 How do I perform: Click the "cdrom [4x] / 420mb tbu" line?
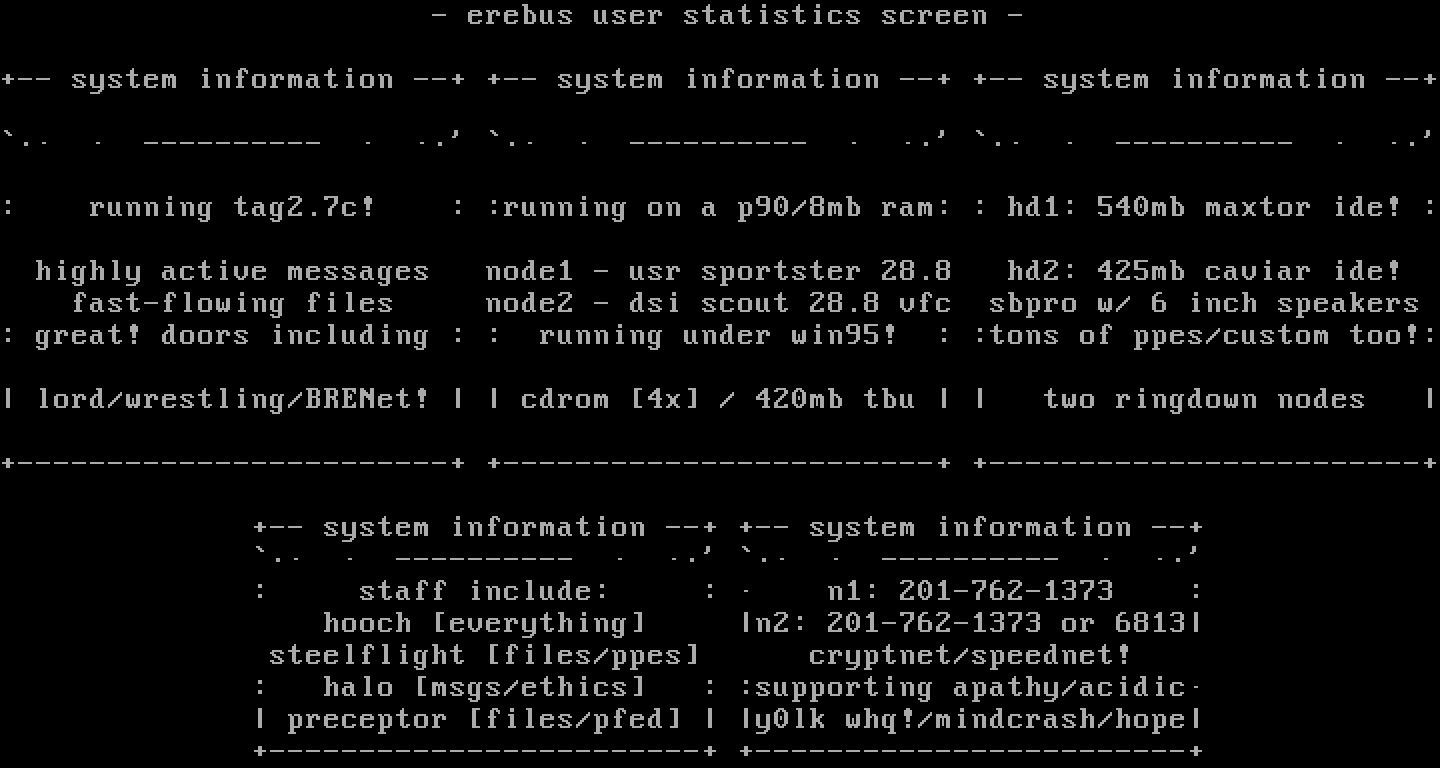coord(718,400)
